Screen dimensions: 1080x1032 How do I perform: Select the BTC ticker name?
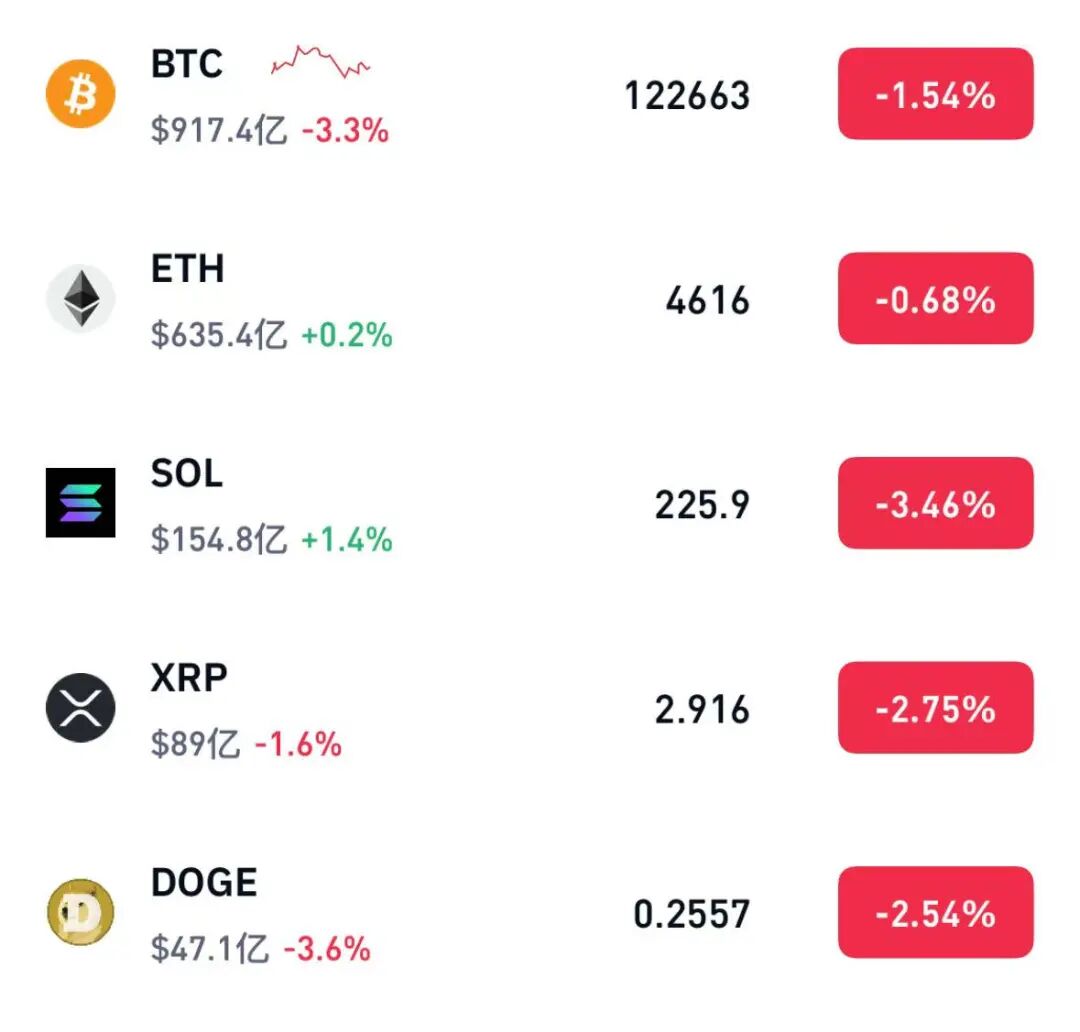pos(187,65)
